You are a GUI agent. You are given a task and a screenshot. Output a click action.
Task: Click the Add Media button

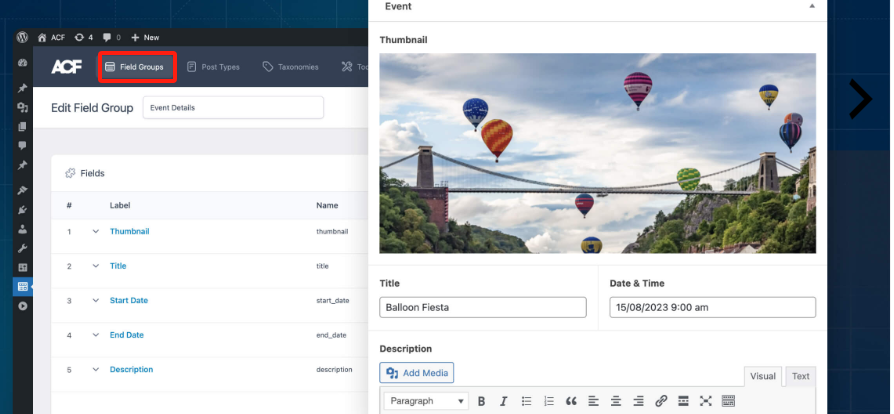coord(417,373)
